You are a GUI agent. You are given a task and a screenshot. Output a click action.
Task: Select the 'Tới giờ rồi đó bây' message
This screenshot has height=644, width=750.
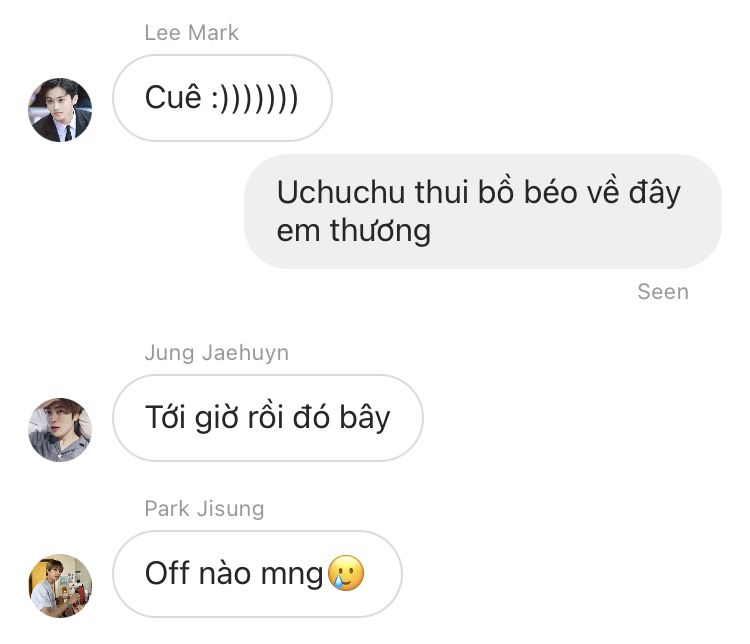tap(268, 418)
